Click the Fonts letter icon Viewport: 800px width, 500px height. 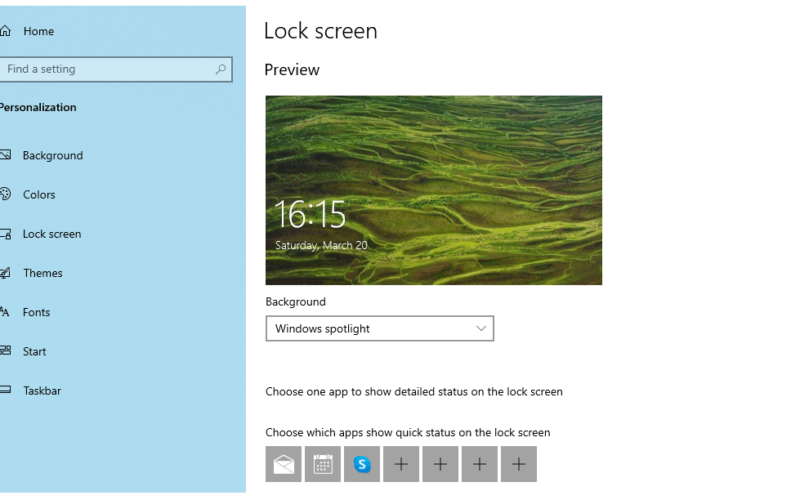tap(5, 312)
